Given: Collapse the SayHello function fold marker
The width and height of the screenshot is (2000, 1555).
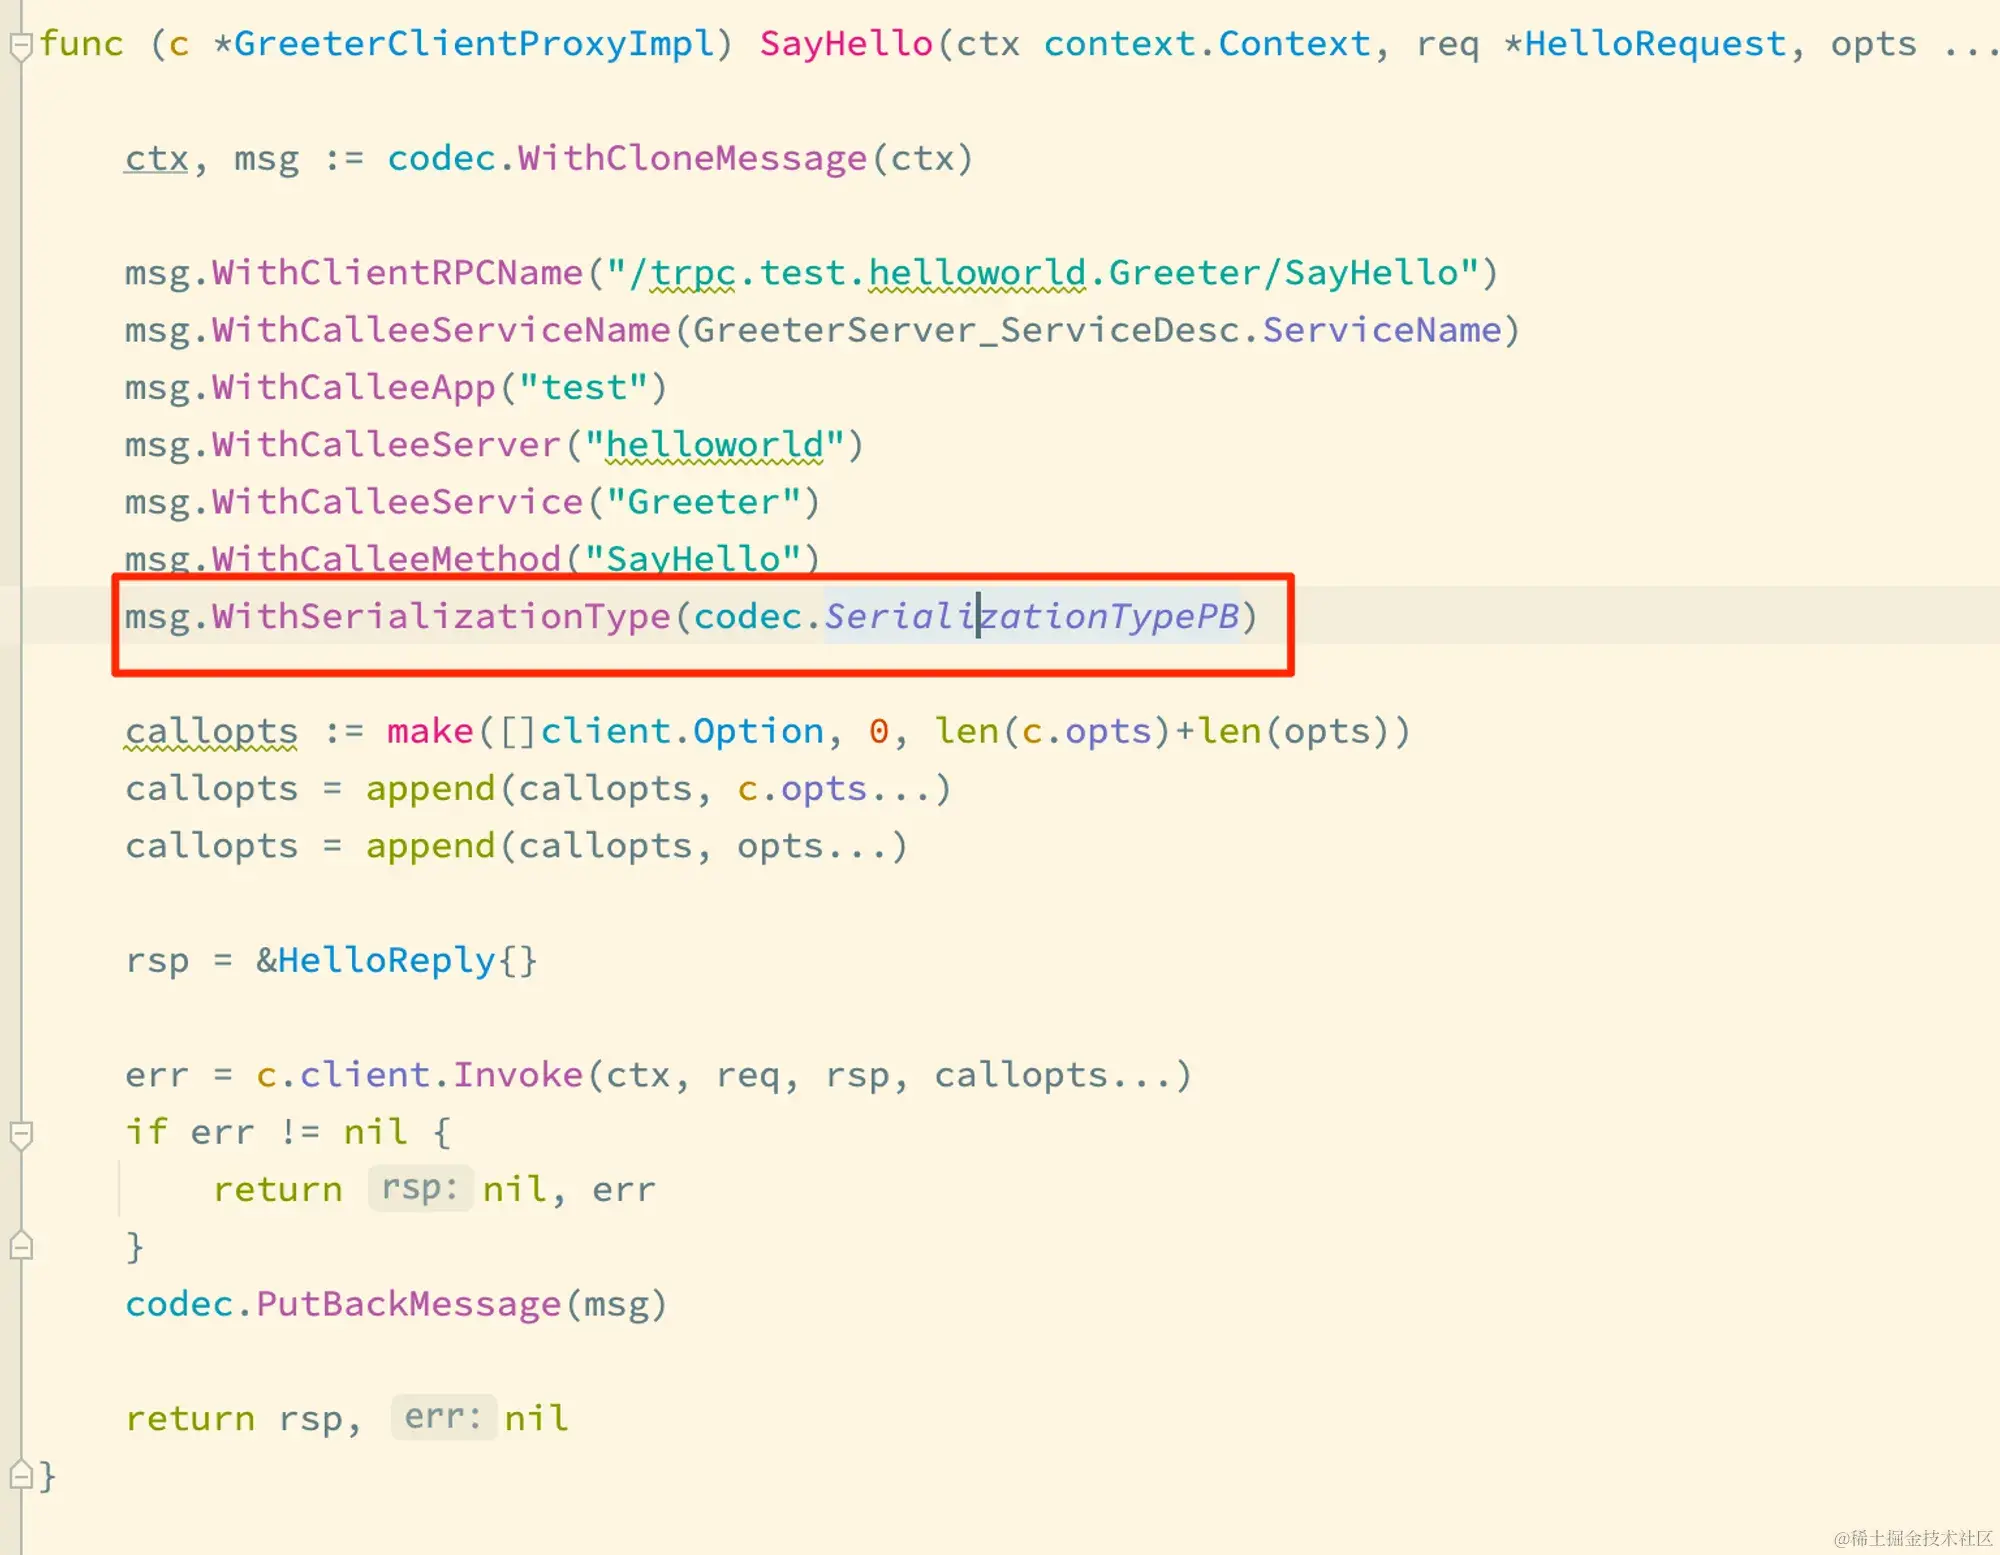Looking at the screenshot, I should 20,45.
